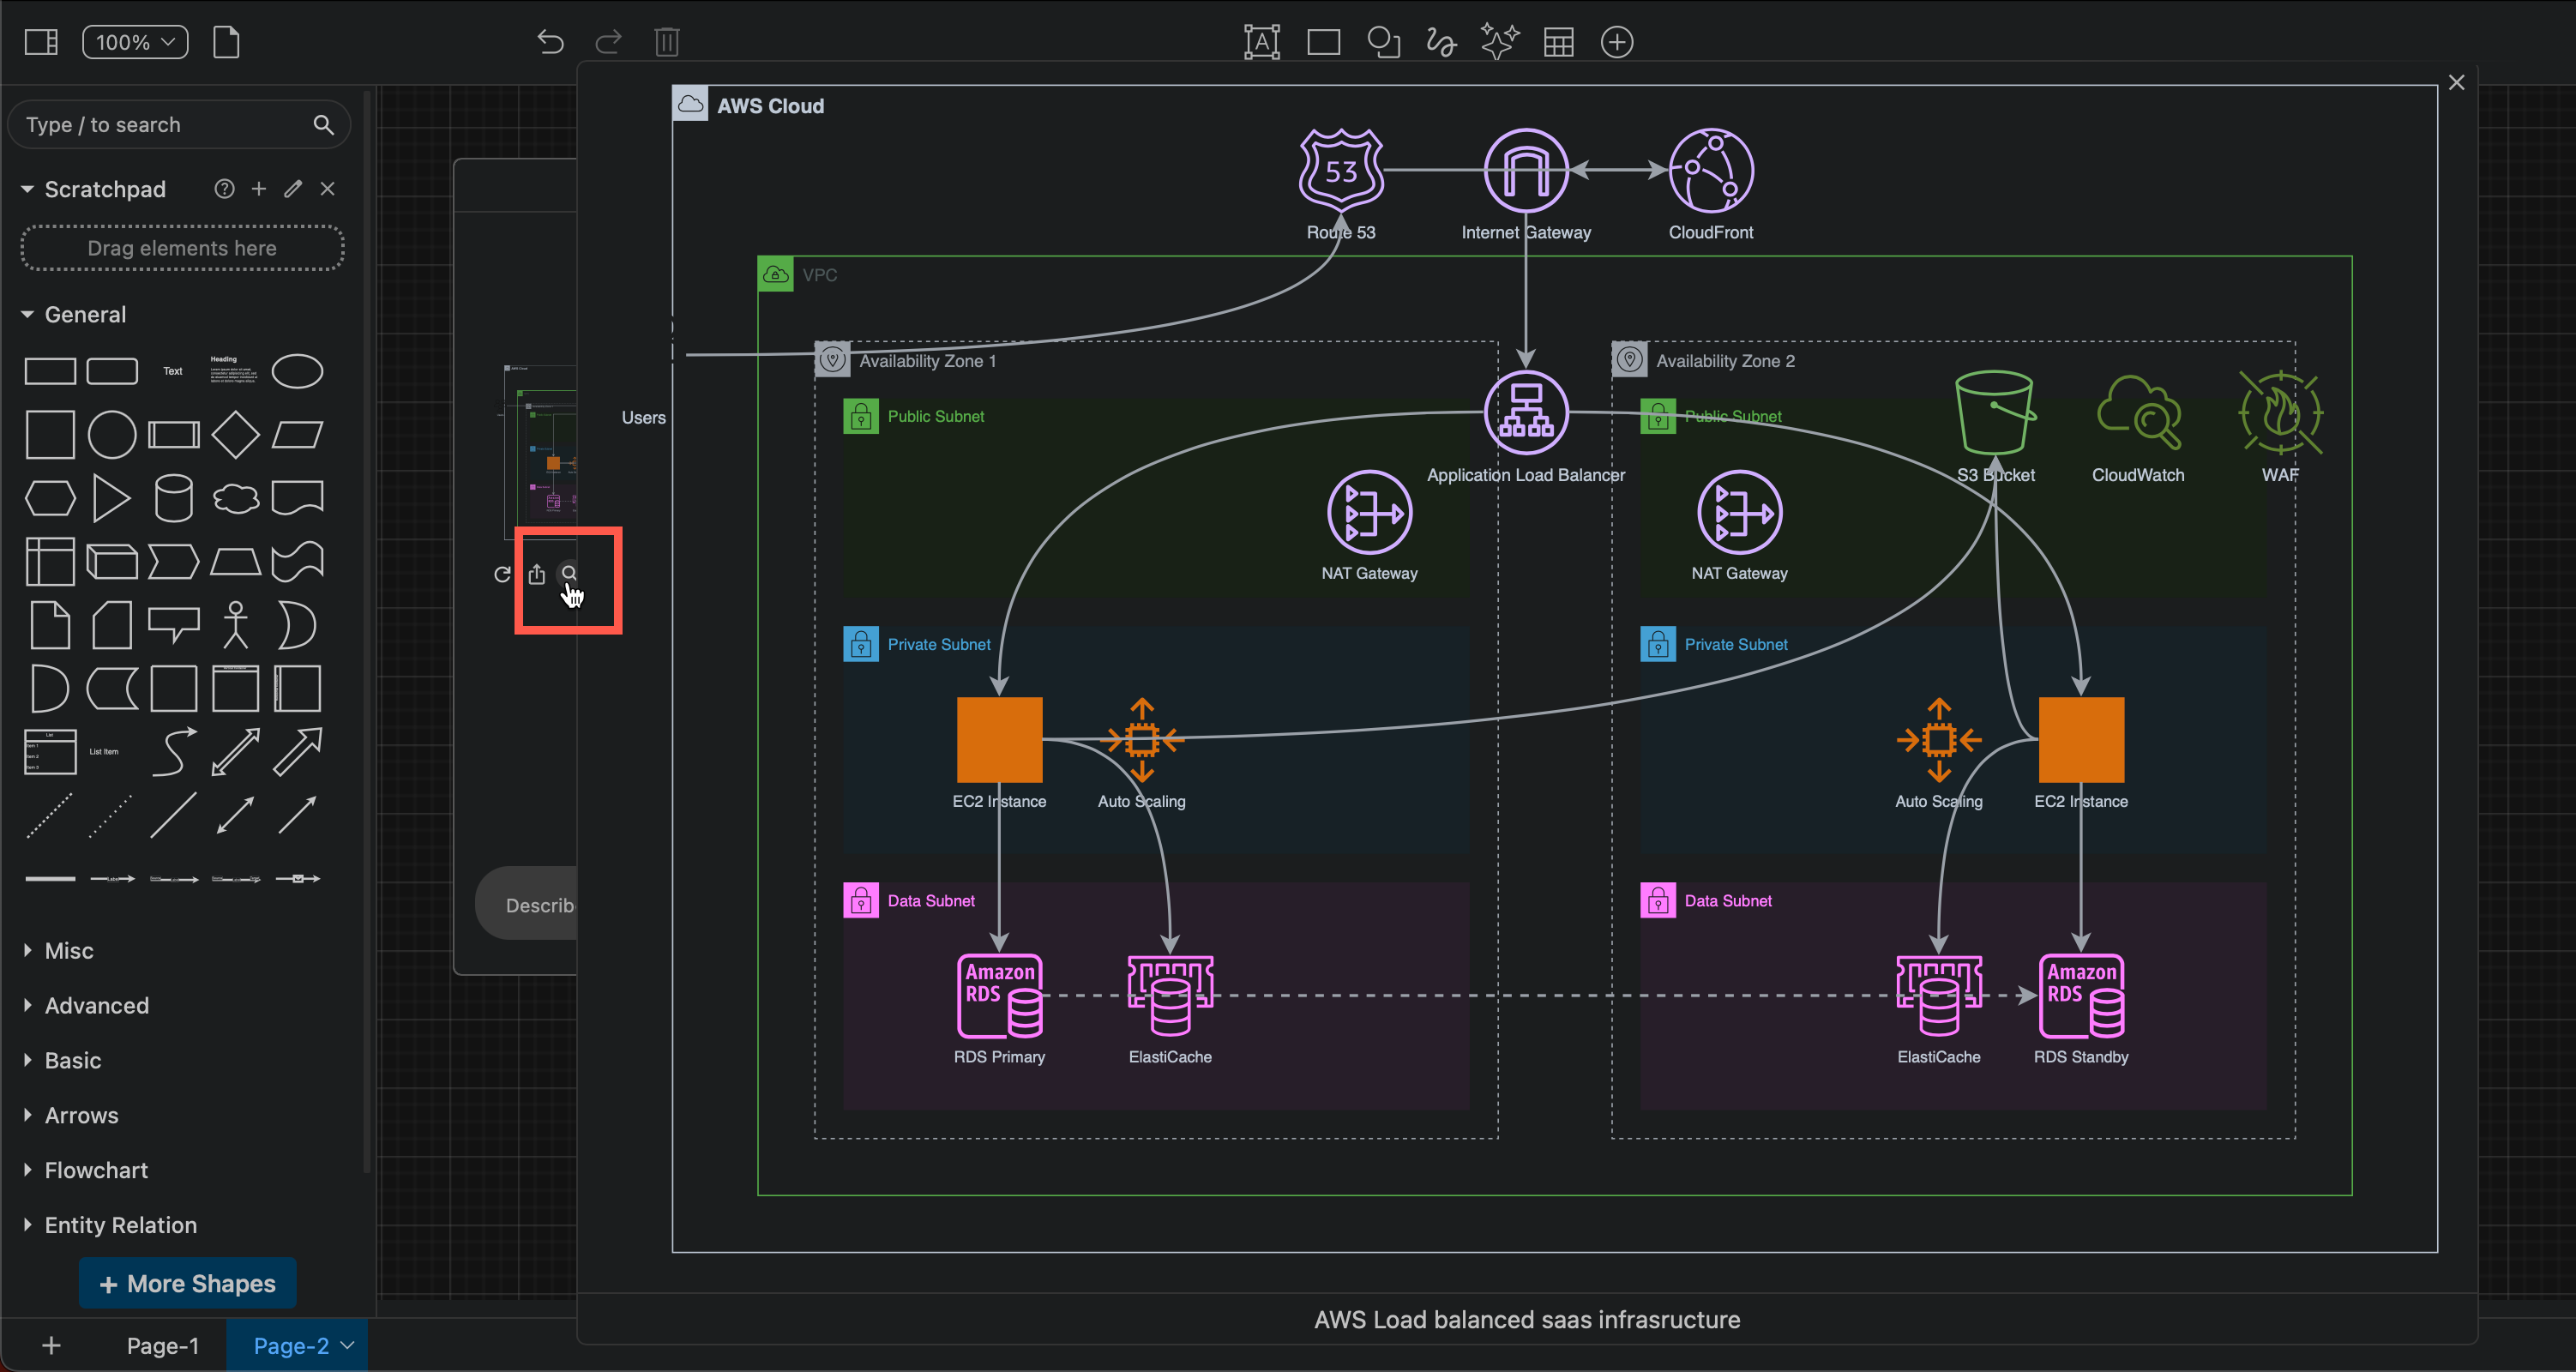This screenshot has height=1372, width=2576.
Task: Switch to the Page-1 tab
Action: 162,1345
